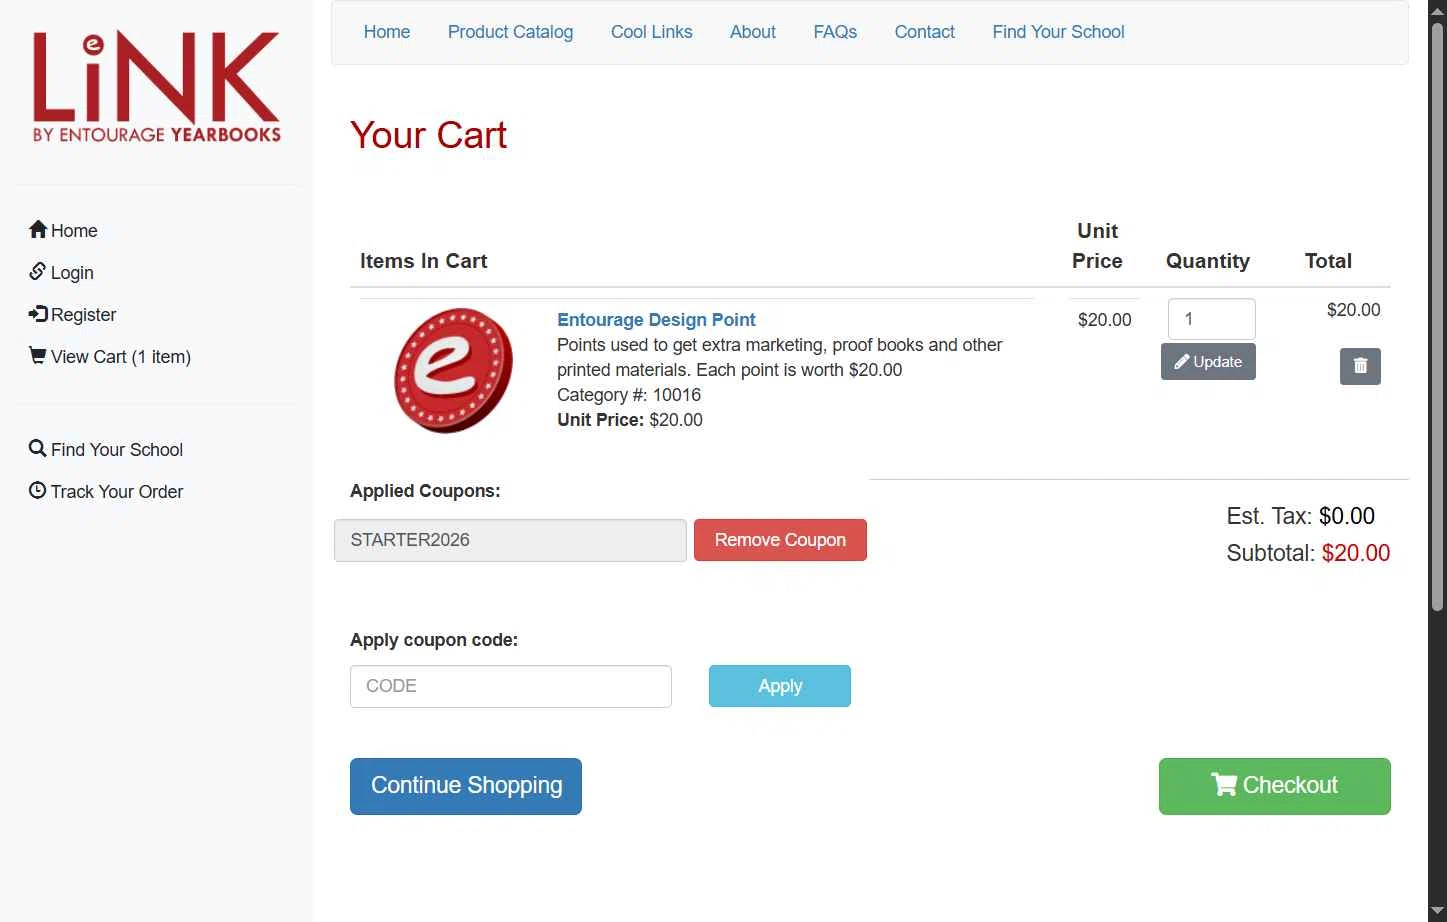Remove the STARTER2026 coupon
This screenshot has width=1447, height=922.
[780, 540]
